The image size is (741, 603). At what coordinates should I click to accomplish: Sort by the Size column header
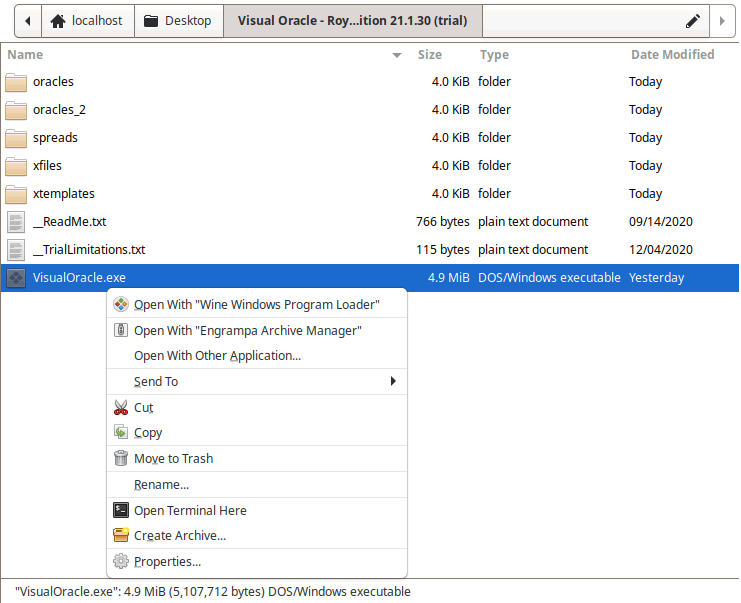point(430,55)
